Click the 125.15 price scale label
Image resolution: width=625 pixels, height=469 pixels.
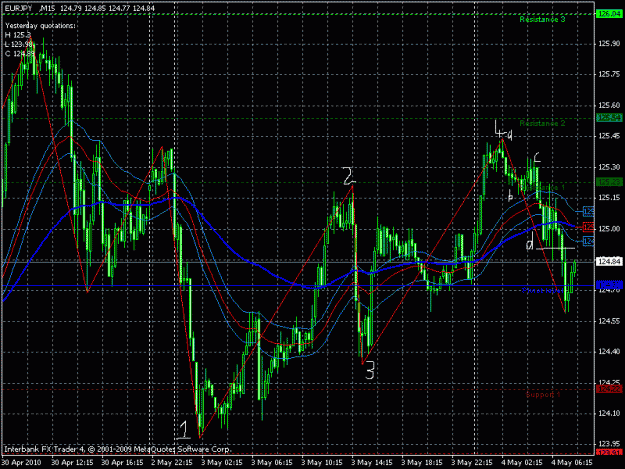609,198
